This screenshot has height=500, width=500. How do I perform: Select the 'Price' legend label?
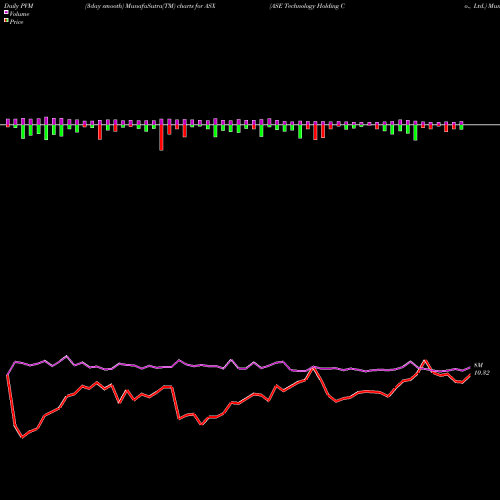pos(16,22)
